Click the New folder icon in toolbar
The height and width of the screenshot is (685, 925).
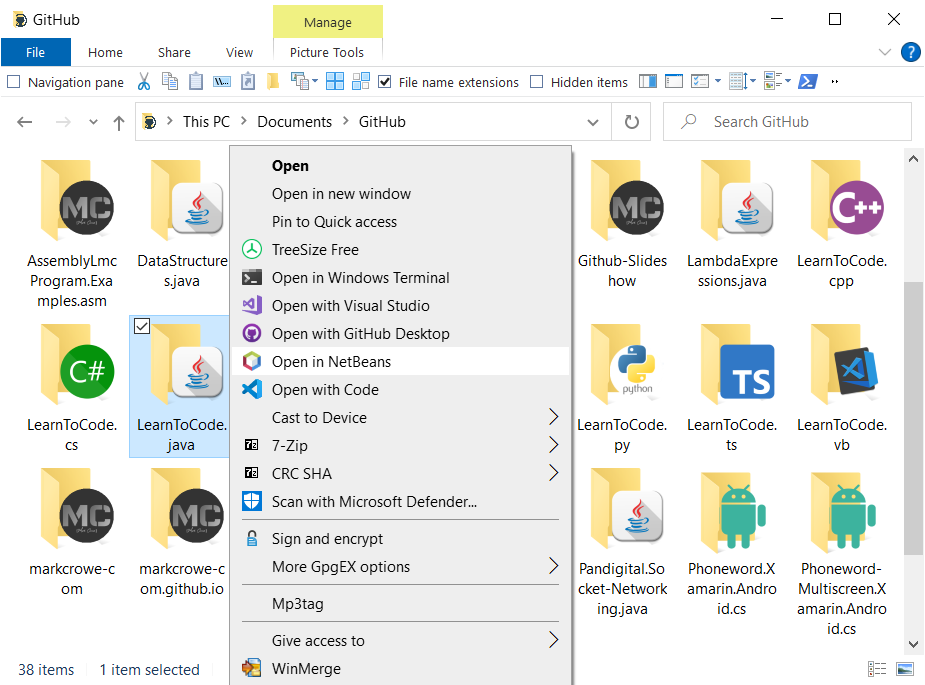(273, 81)
